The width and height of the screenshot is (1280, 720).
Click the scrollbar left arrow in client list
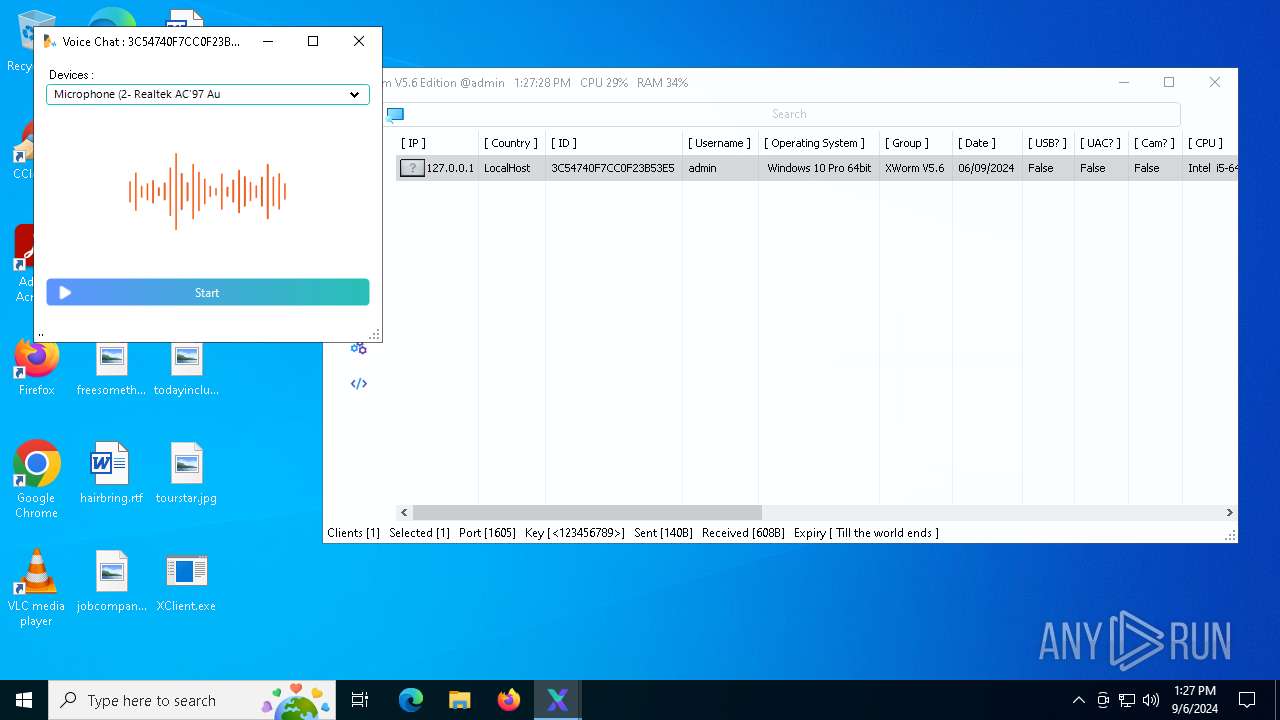[404, 512]
